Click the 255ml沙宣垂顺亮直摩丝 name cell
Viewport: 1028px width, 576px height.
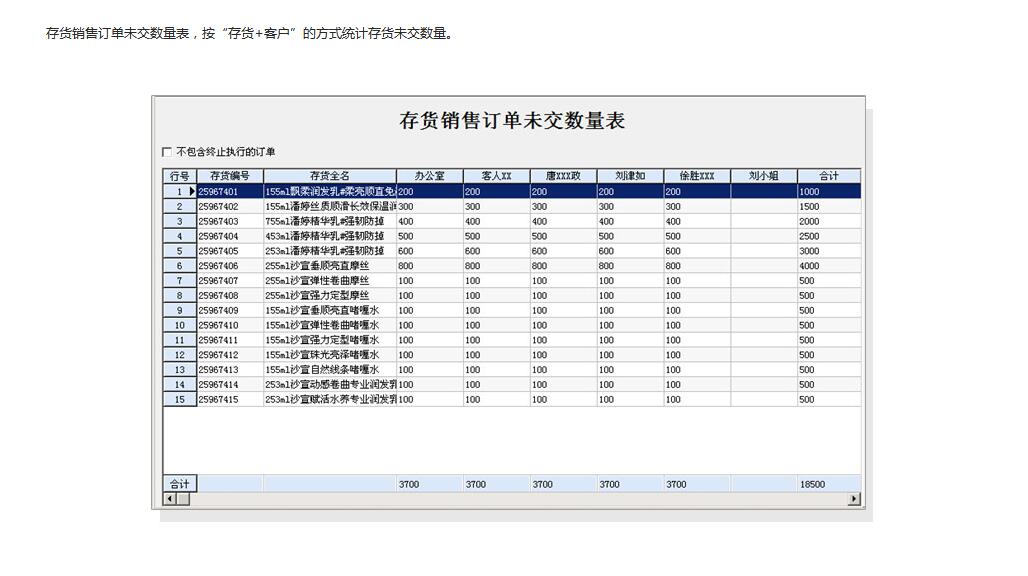click(330, 266)
